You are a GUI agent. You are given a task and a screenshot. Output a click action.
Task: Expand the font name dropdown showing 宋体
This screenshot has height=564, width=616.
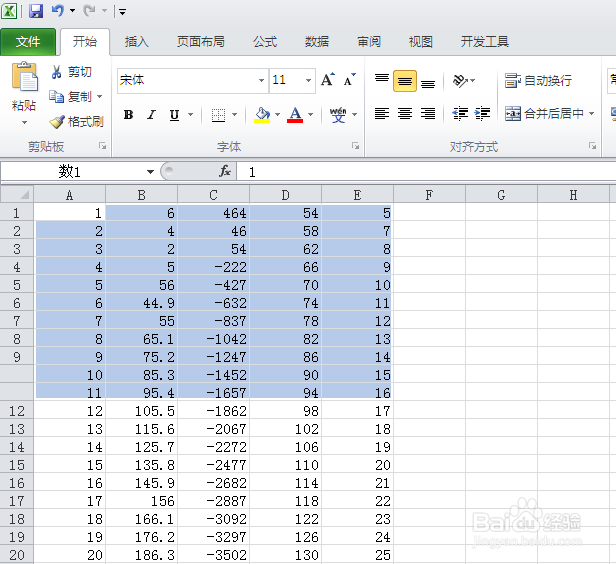(x=261, y=81)
